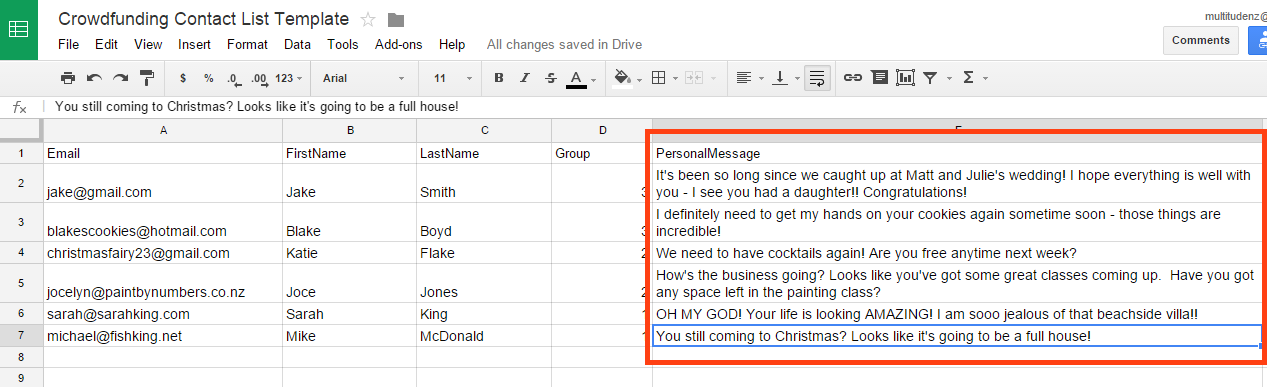Click the Undo arrow icon

point(94,77)
